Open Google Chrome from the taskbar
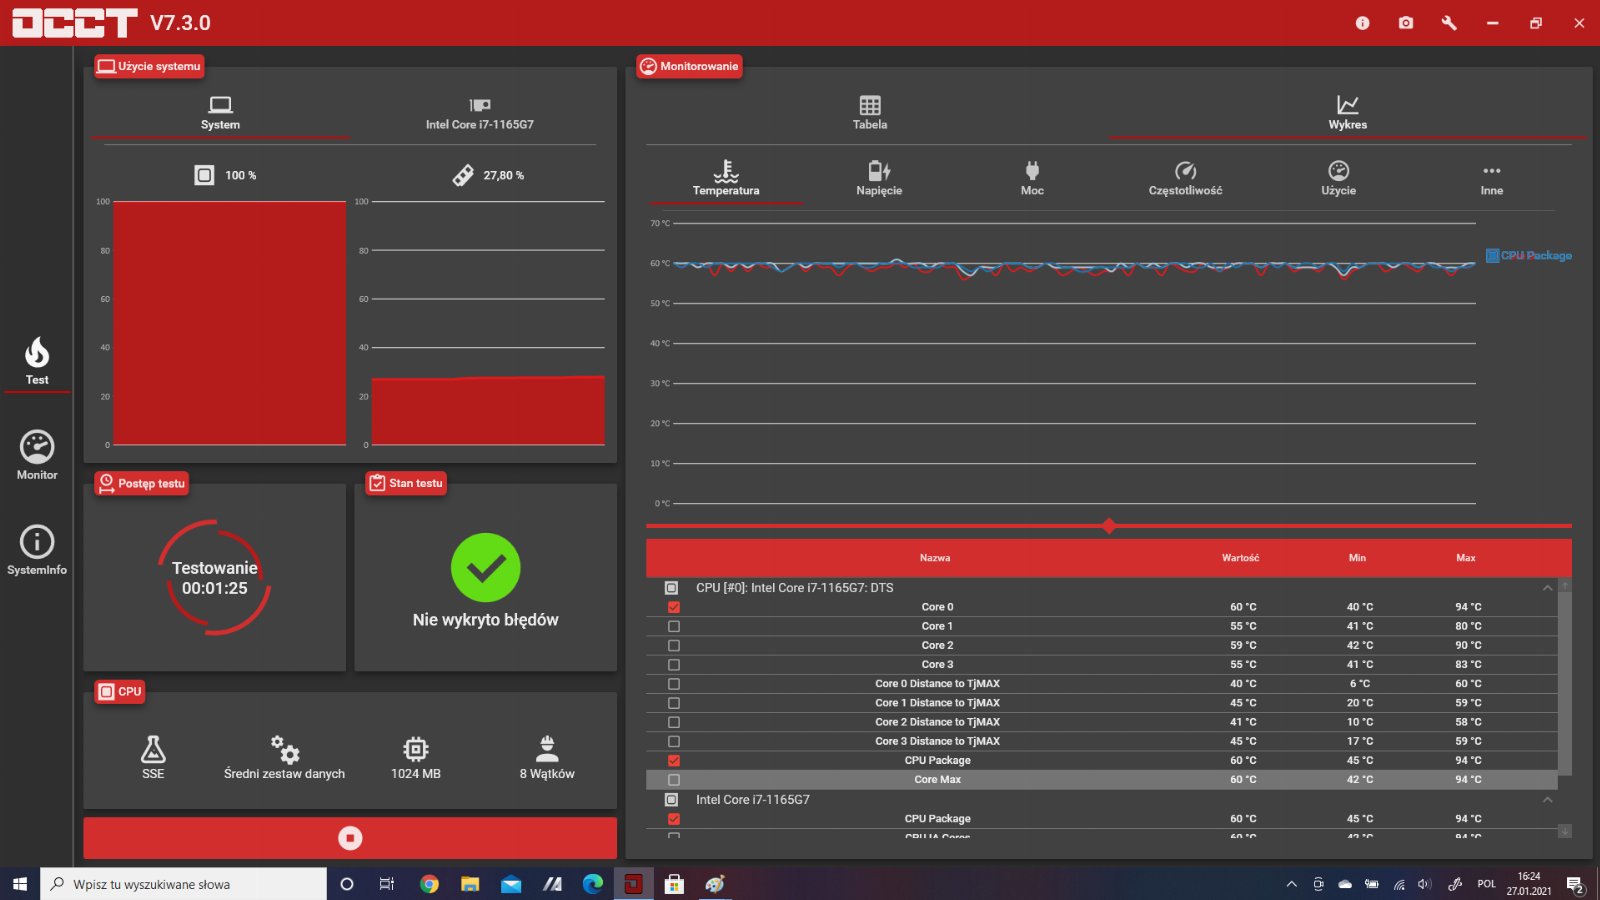1600x900 pixels. click(429, 884)
